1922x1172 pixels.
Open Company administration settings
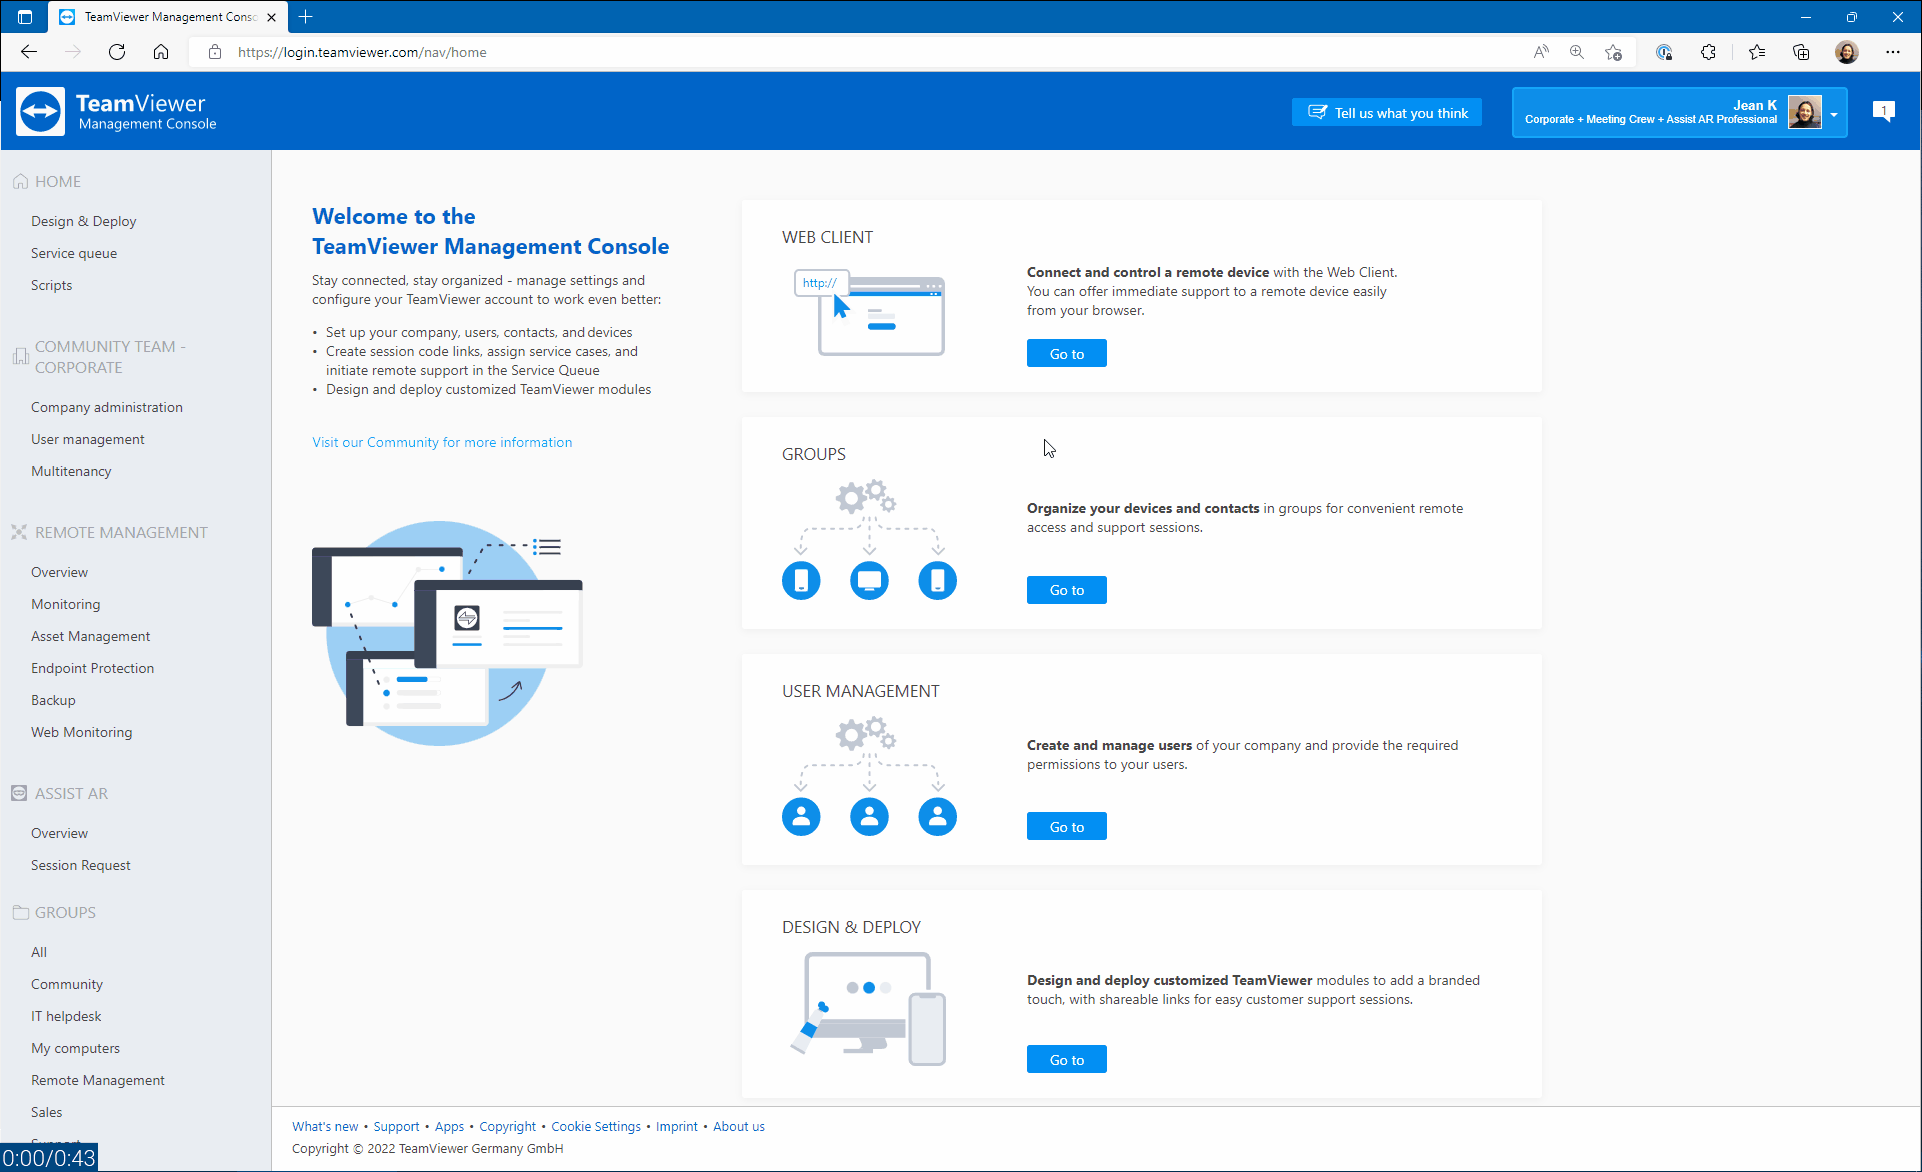coord(107,406)
